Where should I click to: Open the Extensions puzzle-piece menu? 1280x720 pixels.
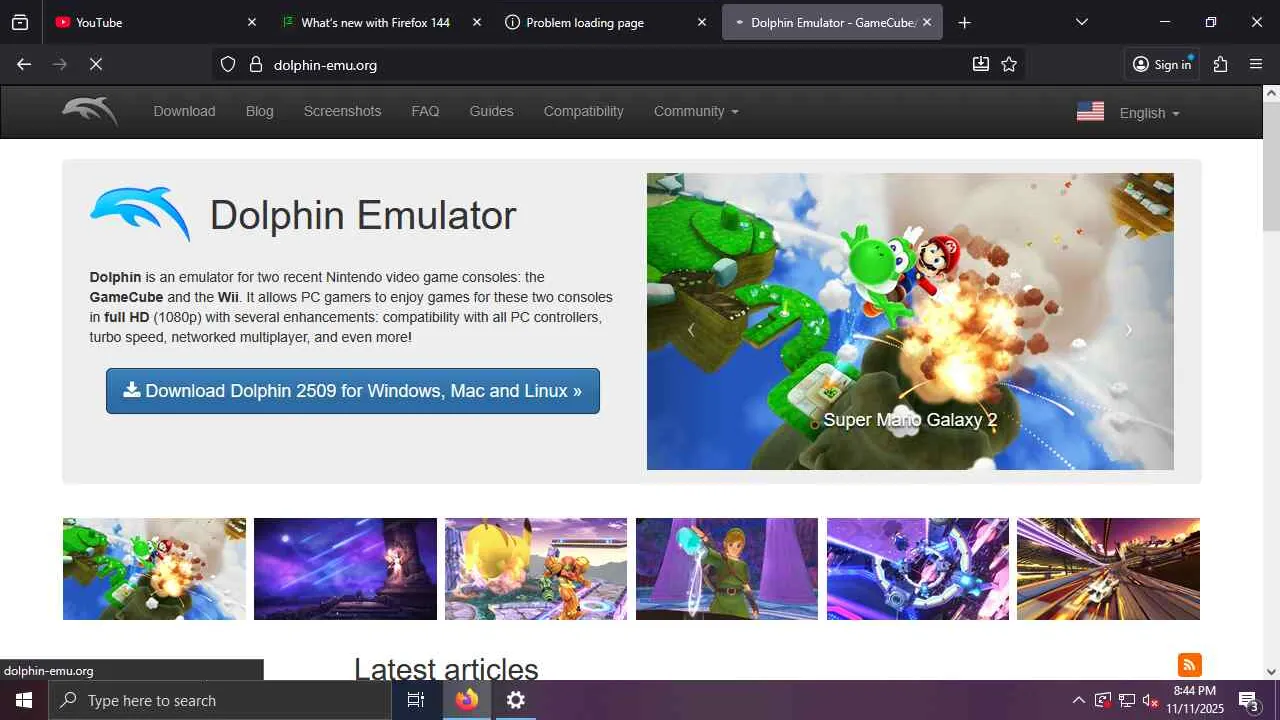tap(1220, 64)
